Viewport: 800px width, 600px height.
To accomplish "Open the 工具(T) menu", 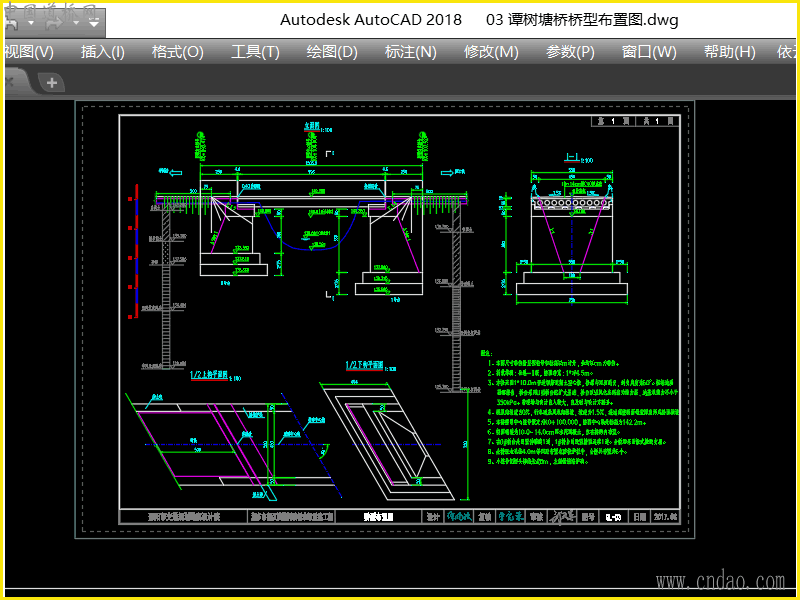I will point(255,52).
